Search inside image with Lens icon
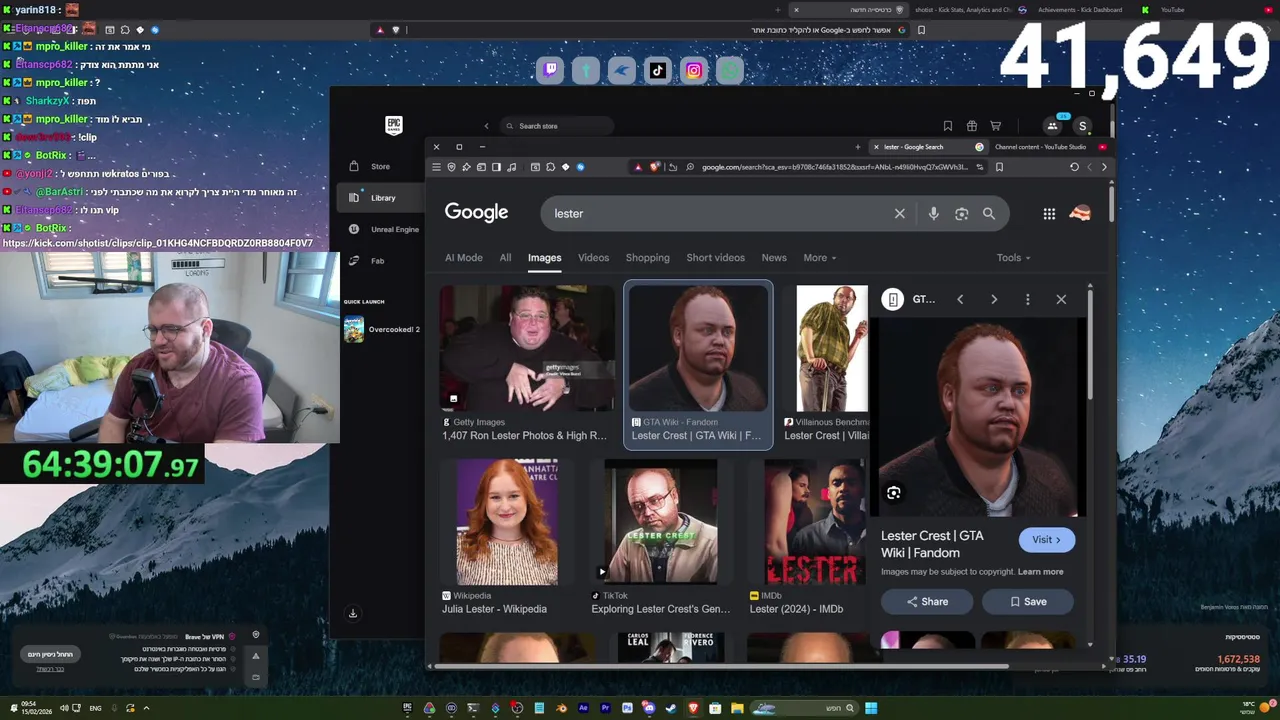 (894, 493)
